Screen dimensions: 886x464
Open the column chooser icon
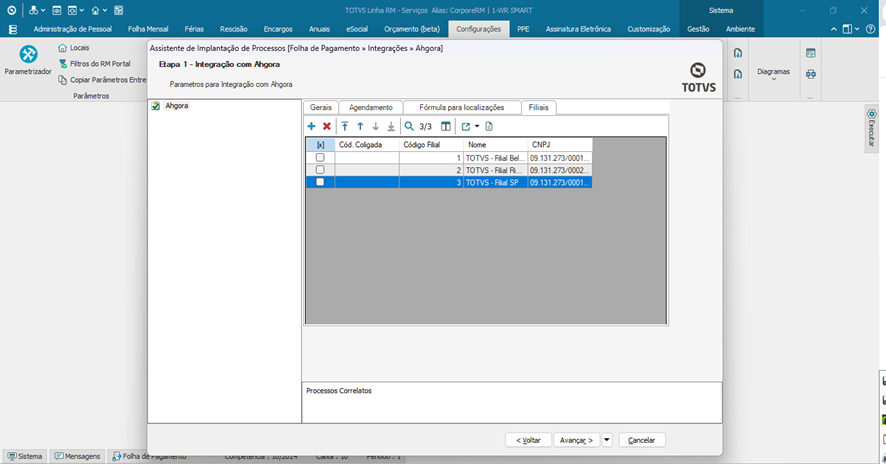pos(446,127)
